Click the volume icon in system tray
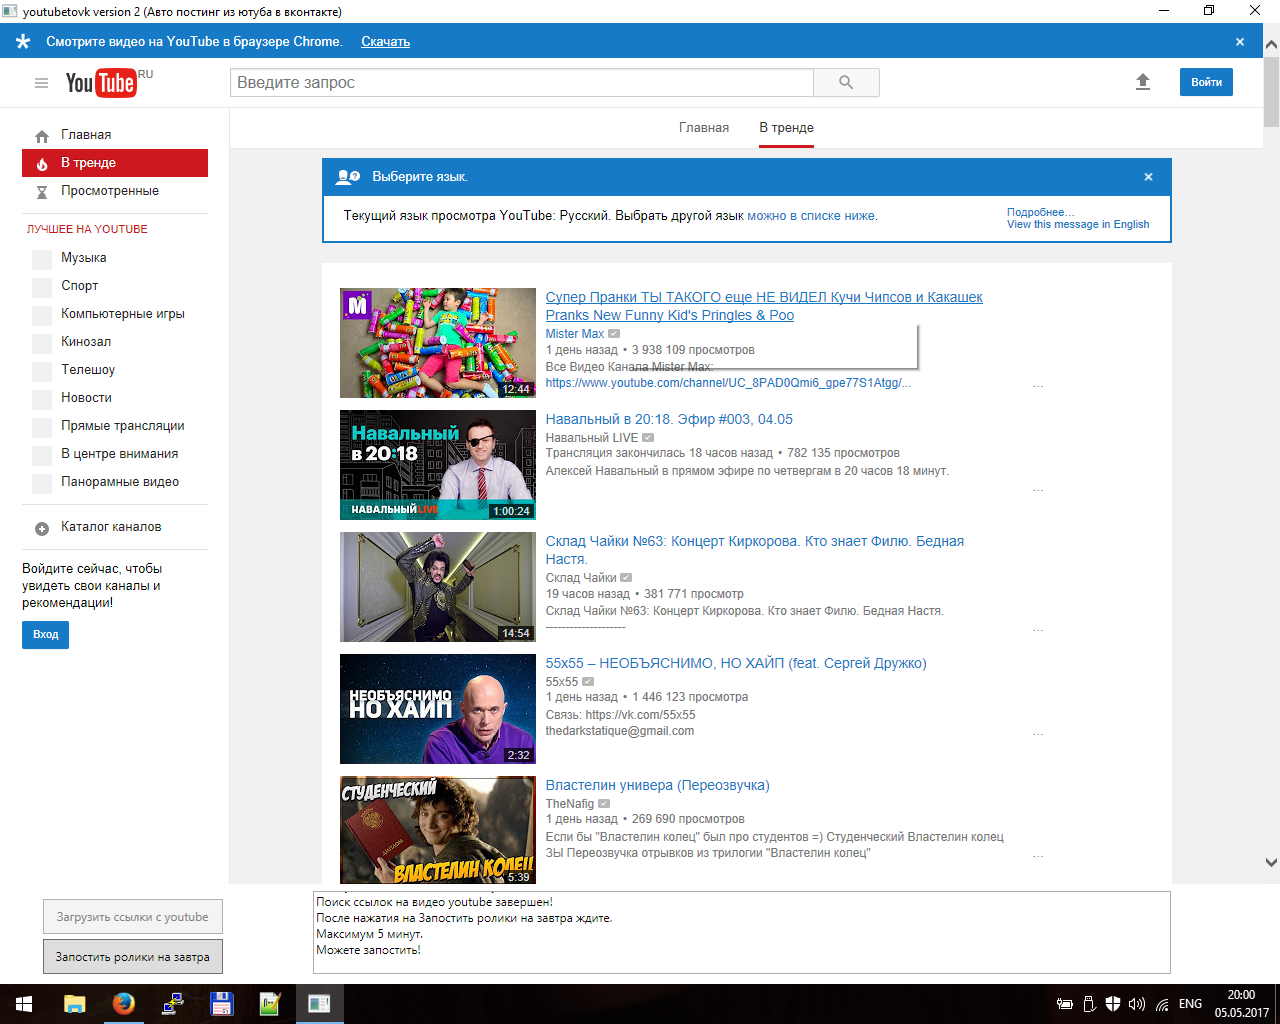The width and height of the screenshot is (1280, 1024). pyautogui.click(x=1136, y=1004)
